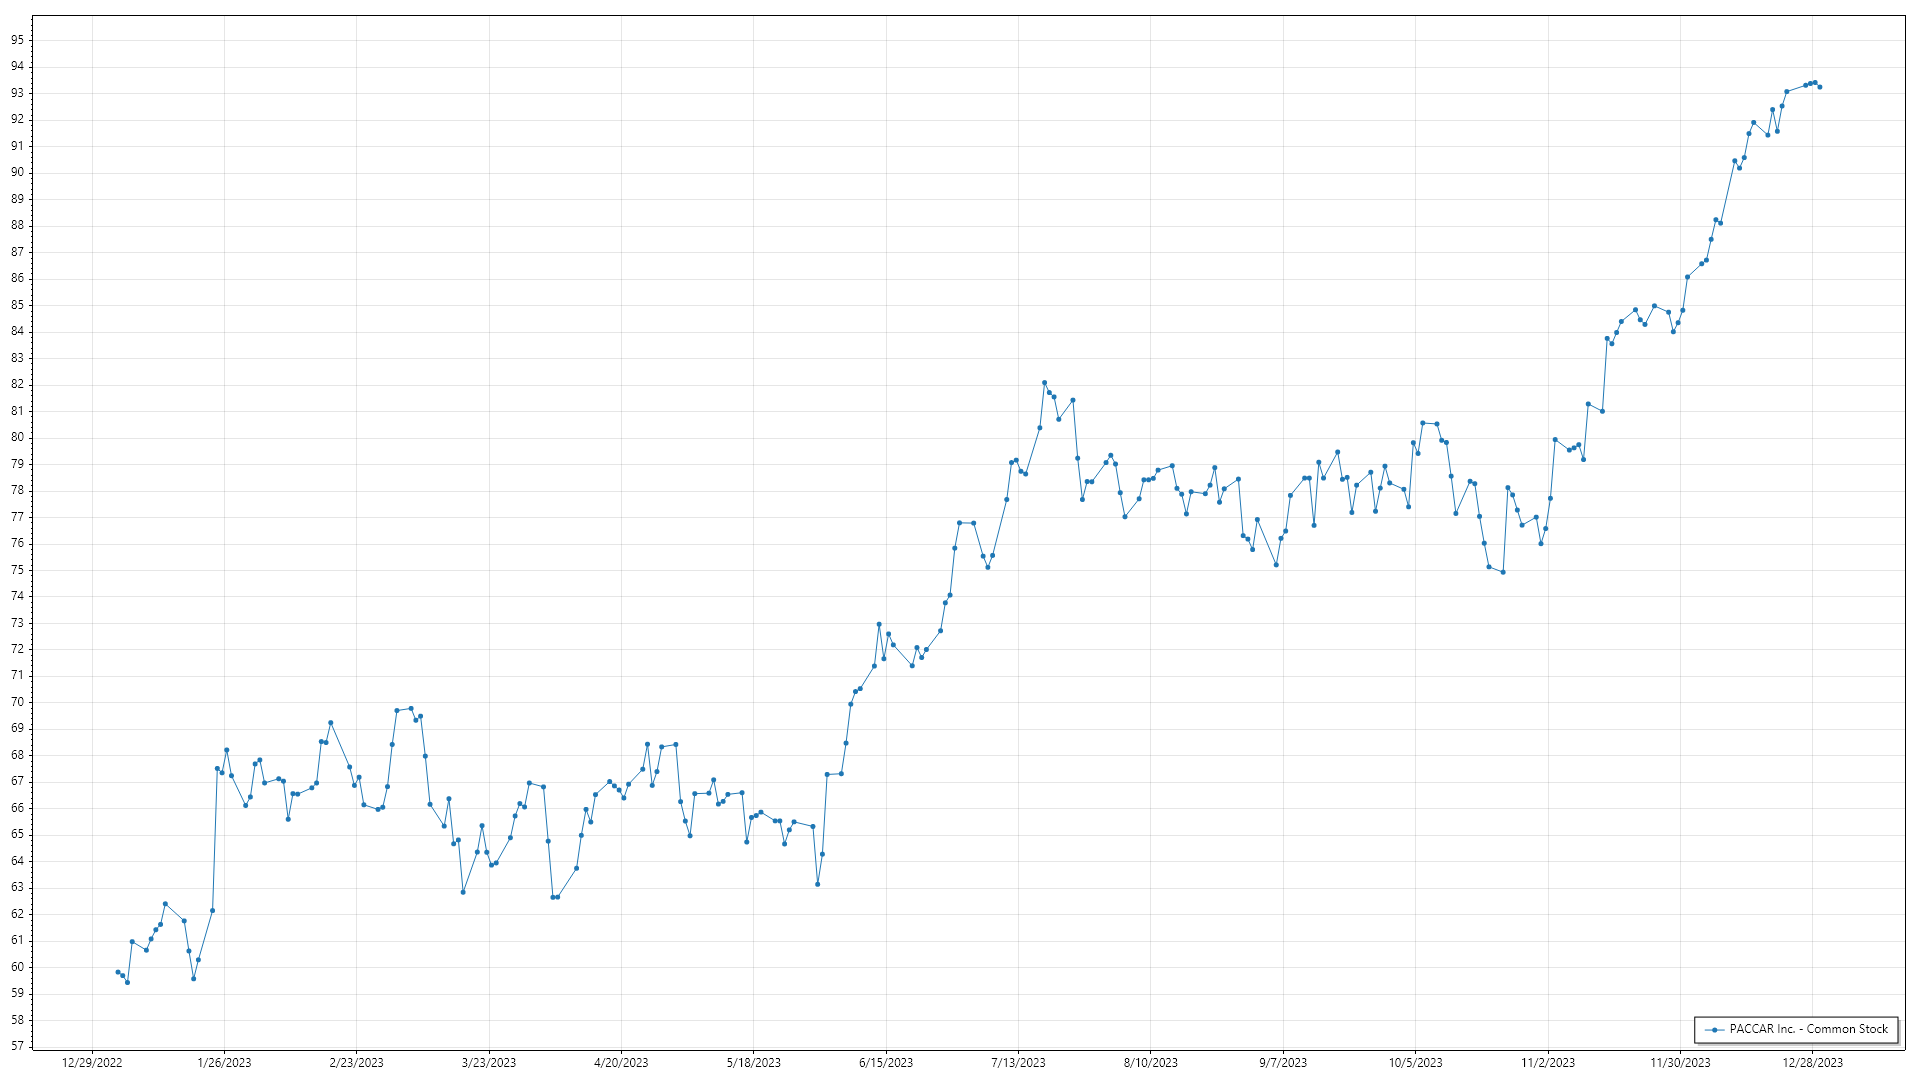
Task: Click the 57 value on the y-axis
Action: [x=17, y=1046]
